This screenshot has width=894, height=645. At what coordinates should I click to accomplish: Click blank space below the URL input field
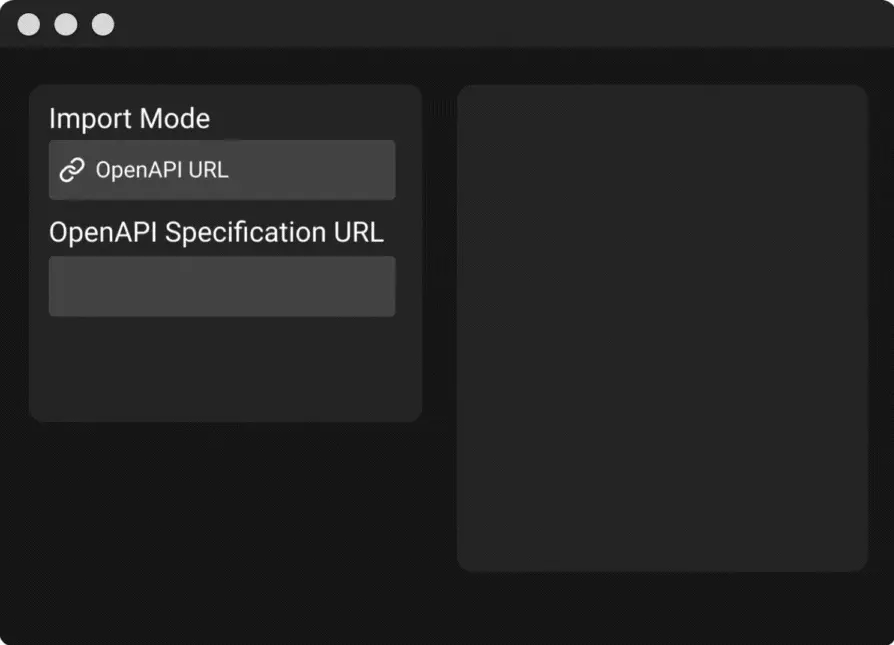(221, 368)
